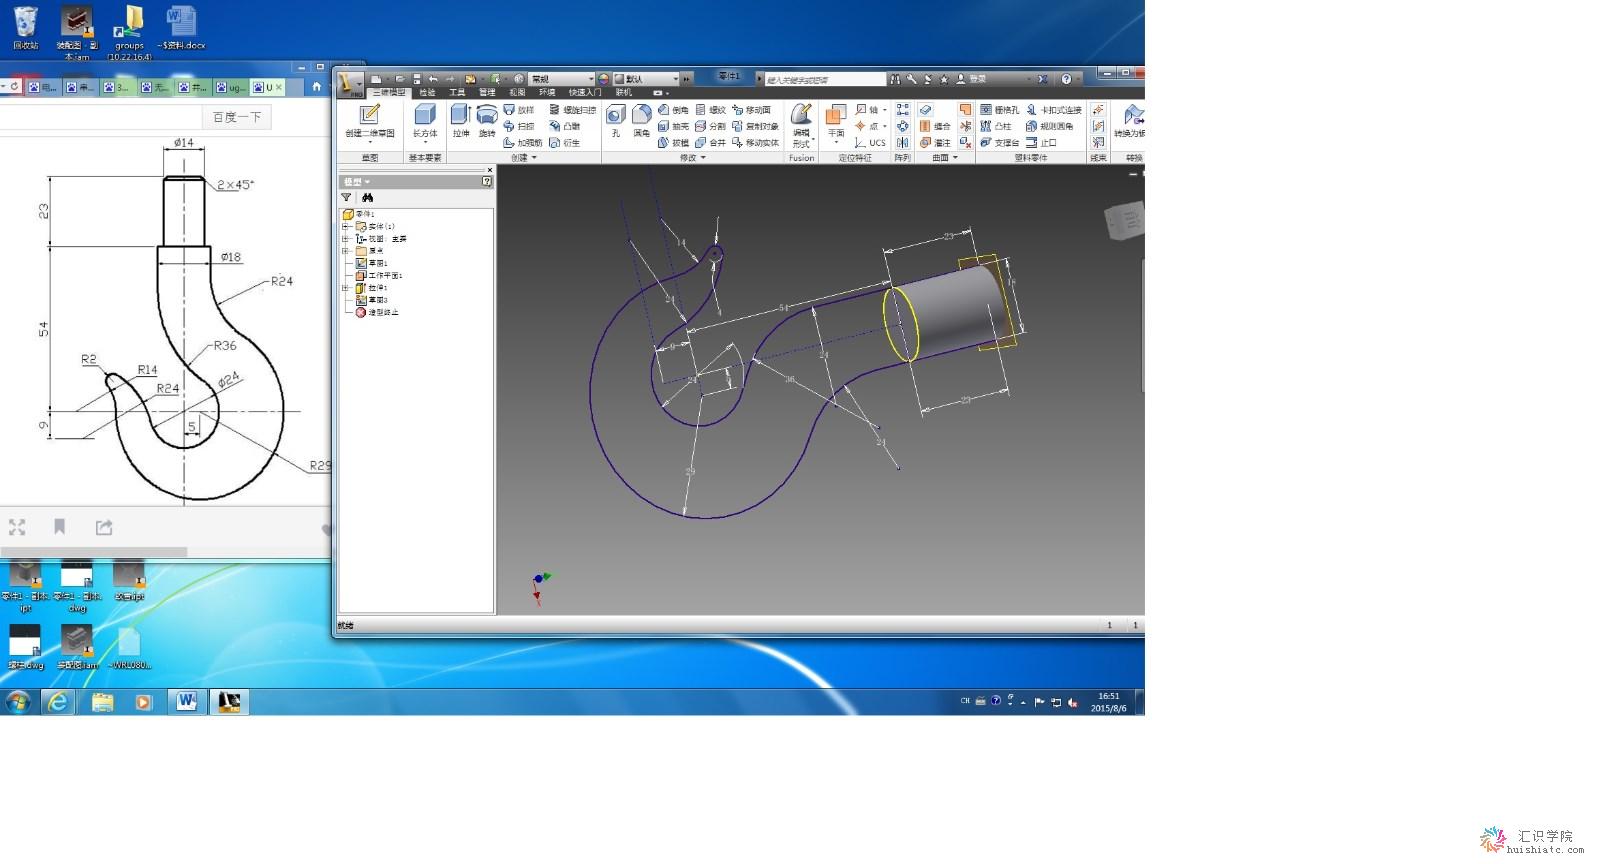This screenshot has width=1600, height=864.
Task: Choose the 扫掠 sweep tool
Action: coord(519,126)
